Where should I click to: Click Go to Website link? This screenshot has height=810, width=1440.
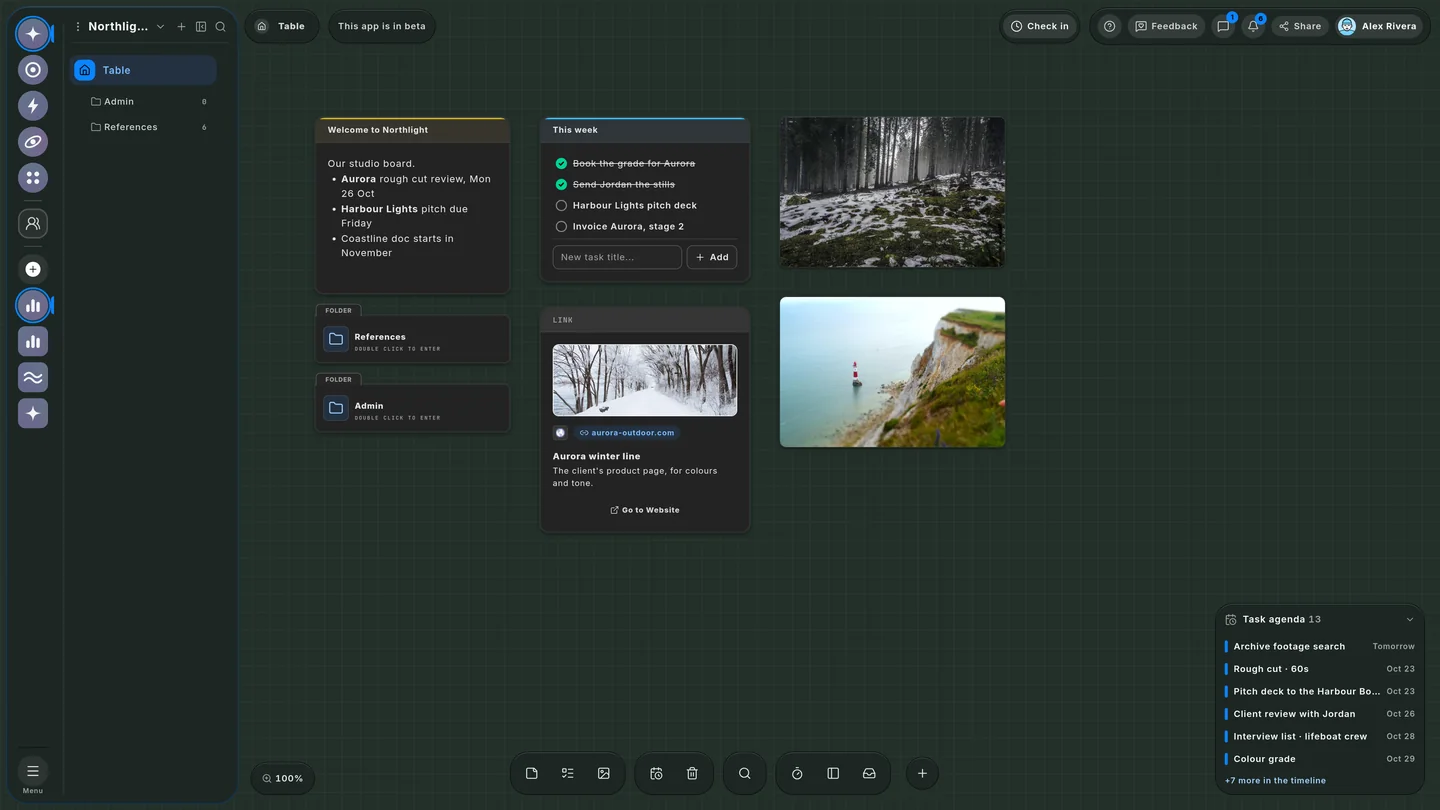pyautogui.click(x=645, y=510)
